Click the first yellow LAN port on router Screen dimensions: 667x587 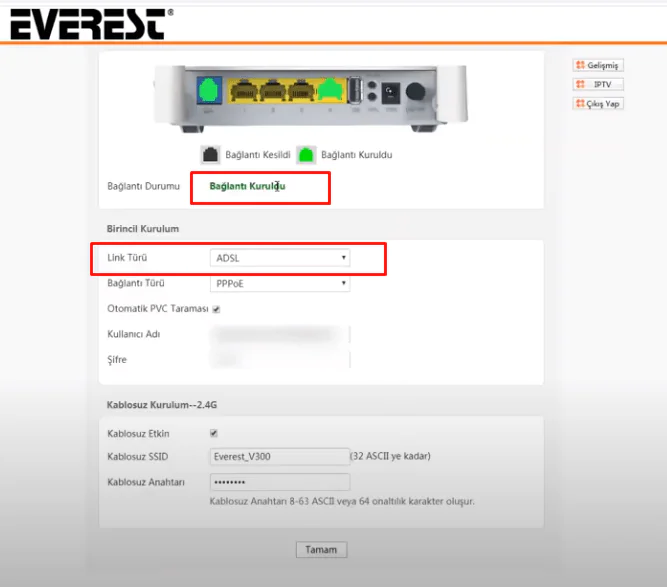[243, 91]
